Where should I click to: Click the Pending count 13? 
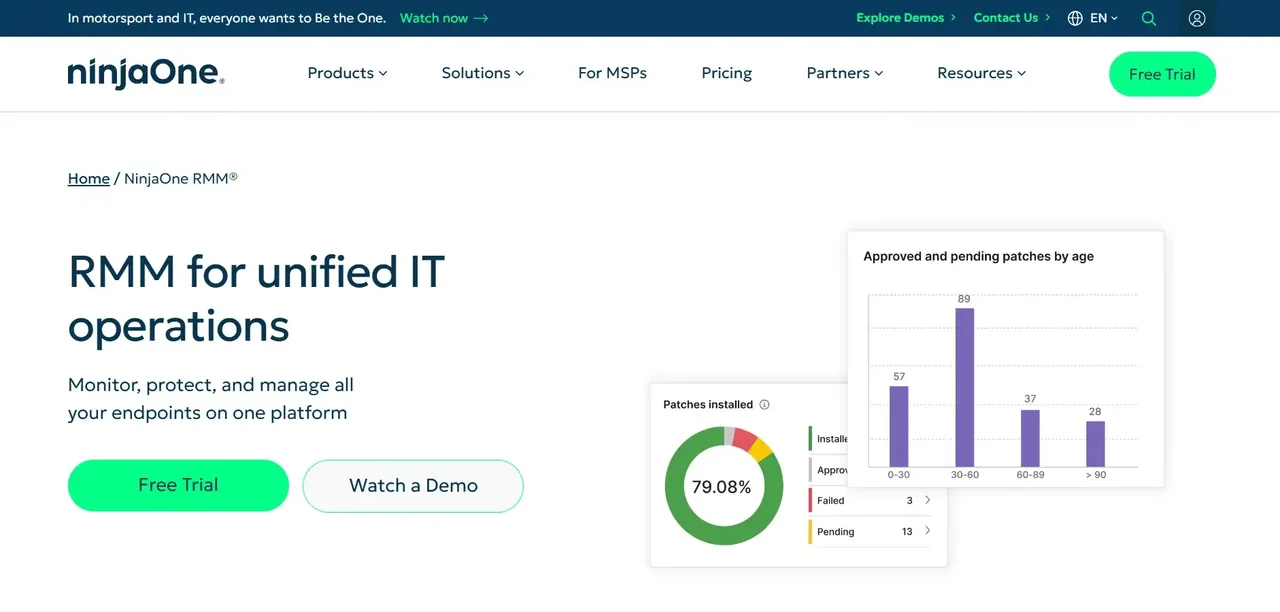coord(907,531)
